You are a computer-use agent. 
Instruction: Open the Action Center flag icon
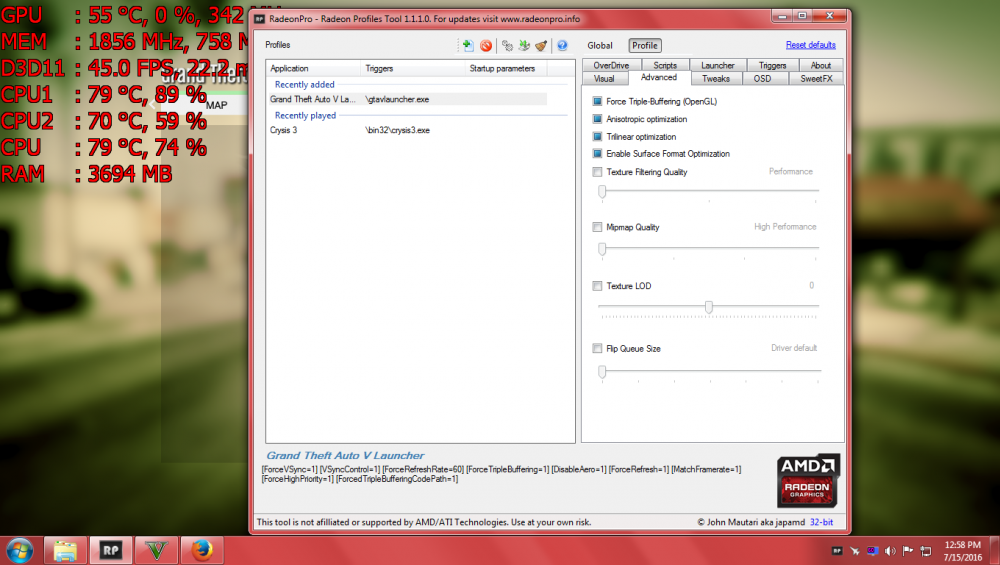(908, 551)
